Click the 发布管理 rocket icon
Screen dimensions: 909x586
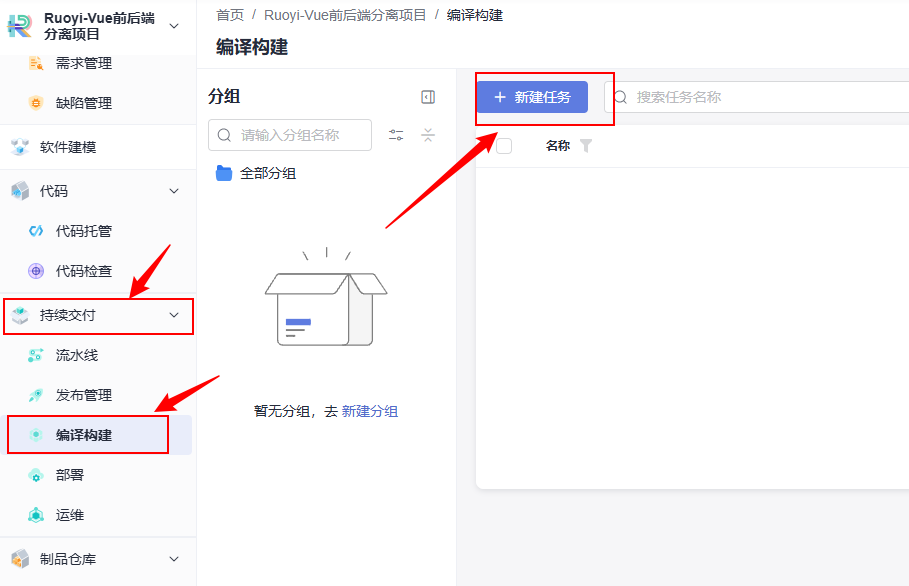(36, 395)
